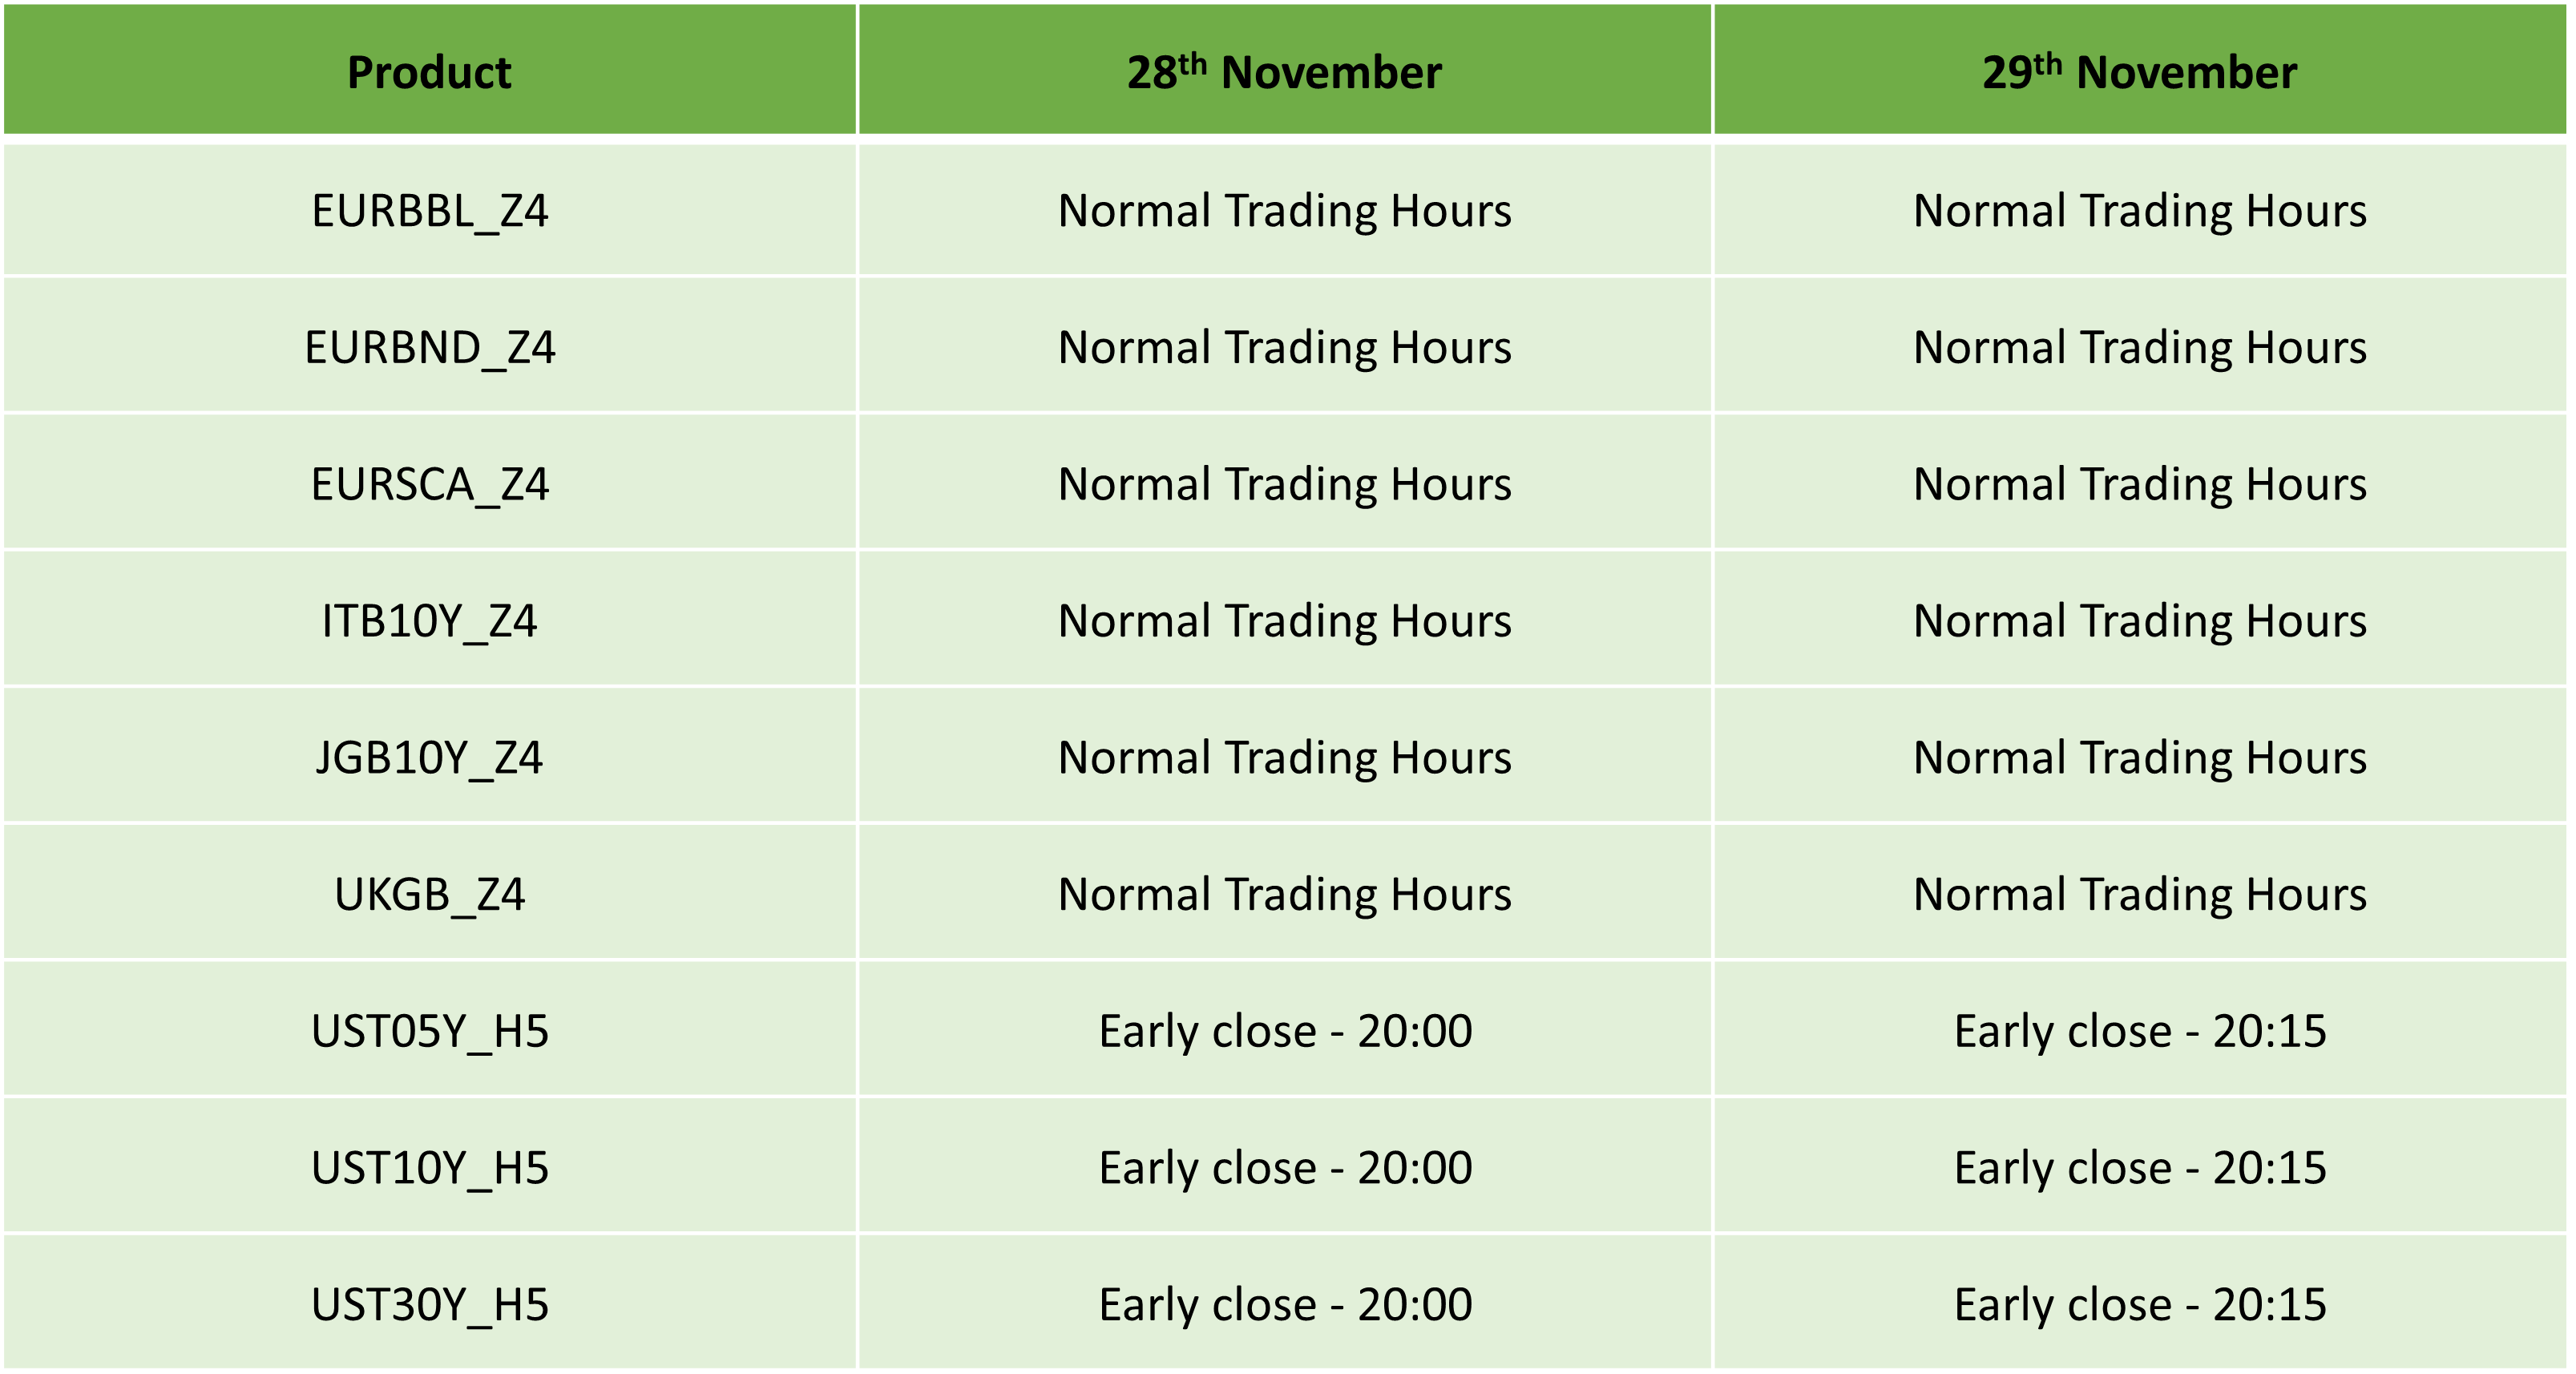Image resolution: width=2576 pixels, height=1374 pixels.
Task: Click the UST05Y_H5 product cell
Action: (430, 1031)
